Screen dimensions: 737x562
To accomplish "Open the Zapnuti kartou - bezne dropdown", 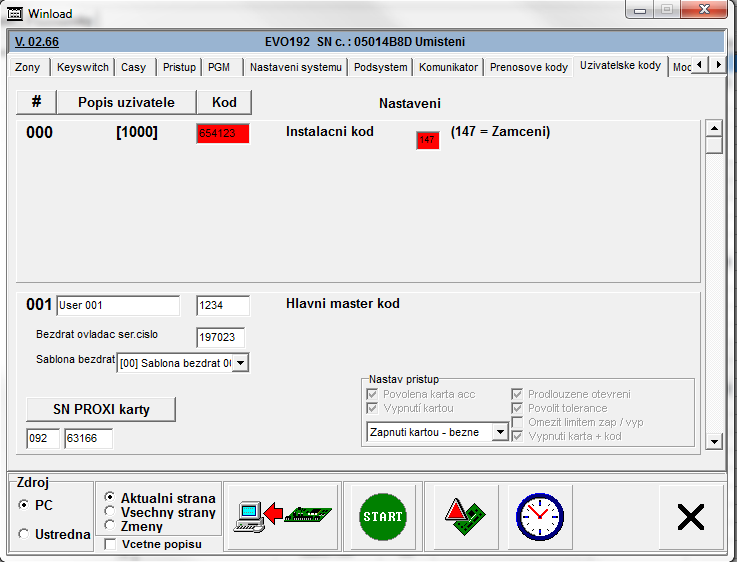I will (499, 433).
